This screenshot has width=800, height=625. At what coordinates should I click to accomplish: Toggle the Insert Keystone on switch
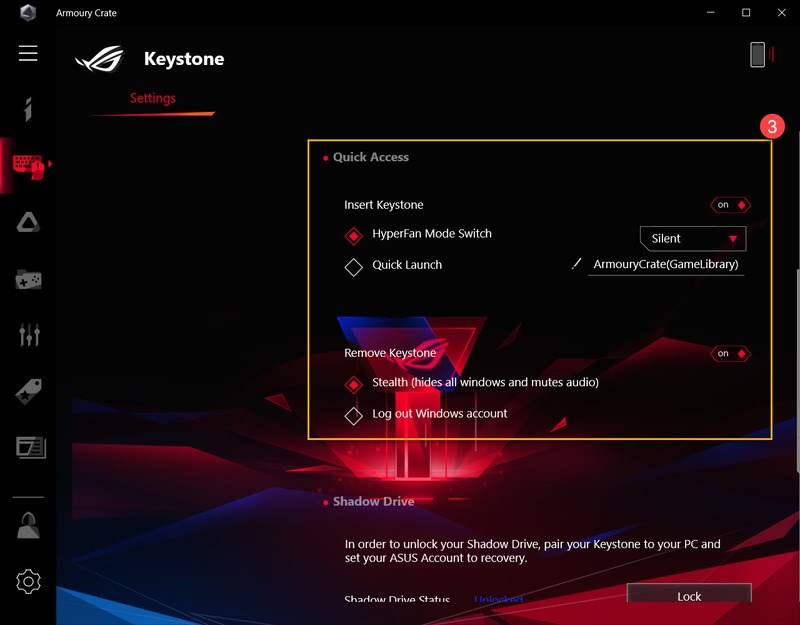[730, 205]
